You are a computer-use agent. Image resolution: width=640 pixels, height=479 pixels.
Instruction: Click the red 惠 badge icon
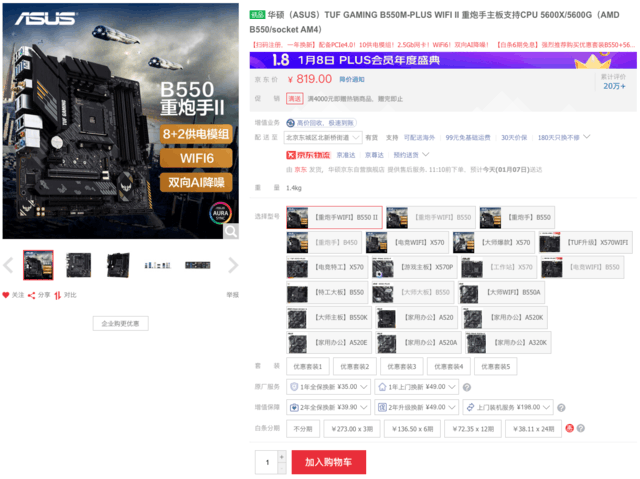[569, 428]
